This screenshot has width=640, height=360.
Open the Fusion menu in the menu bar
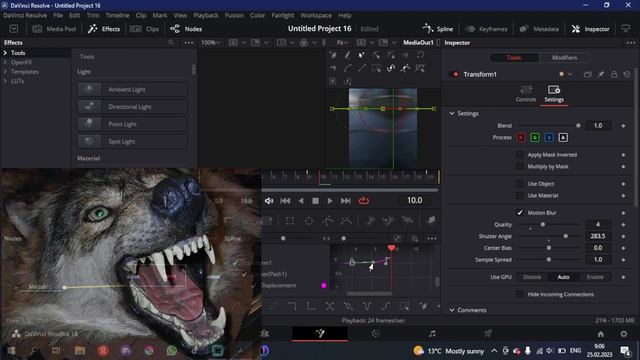234,15
